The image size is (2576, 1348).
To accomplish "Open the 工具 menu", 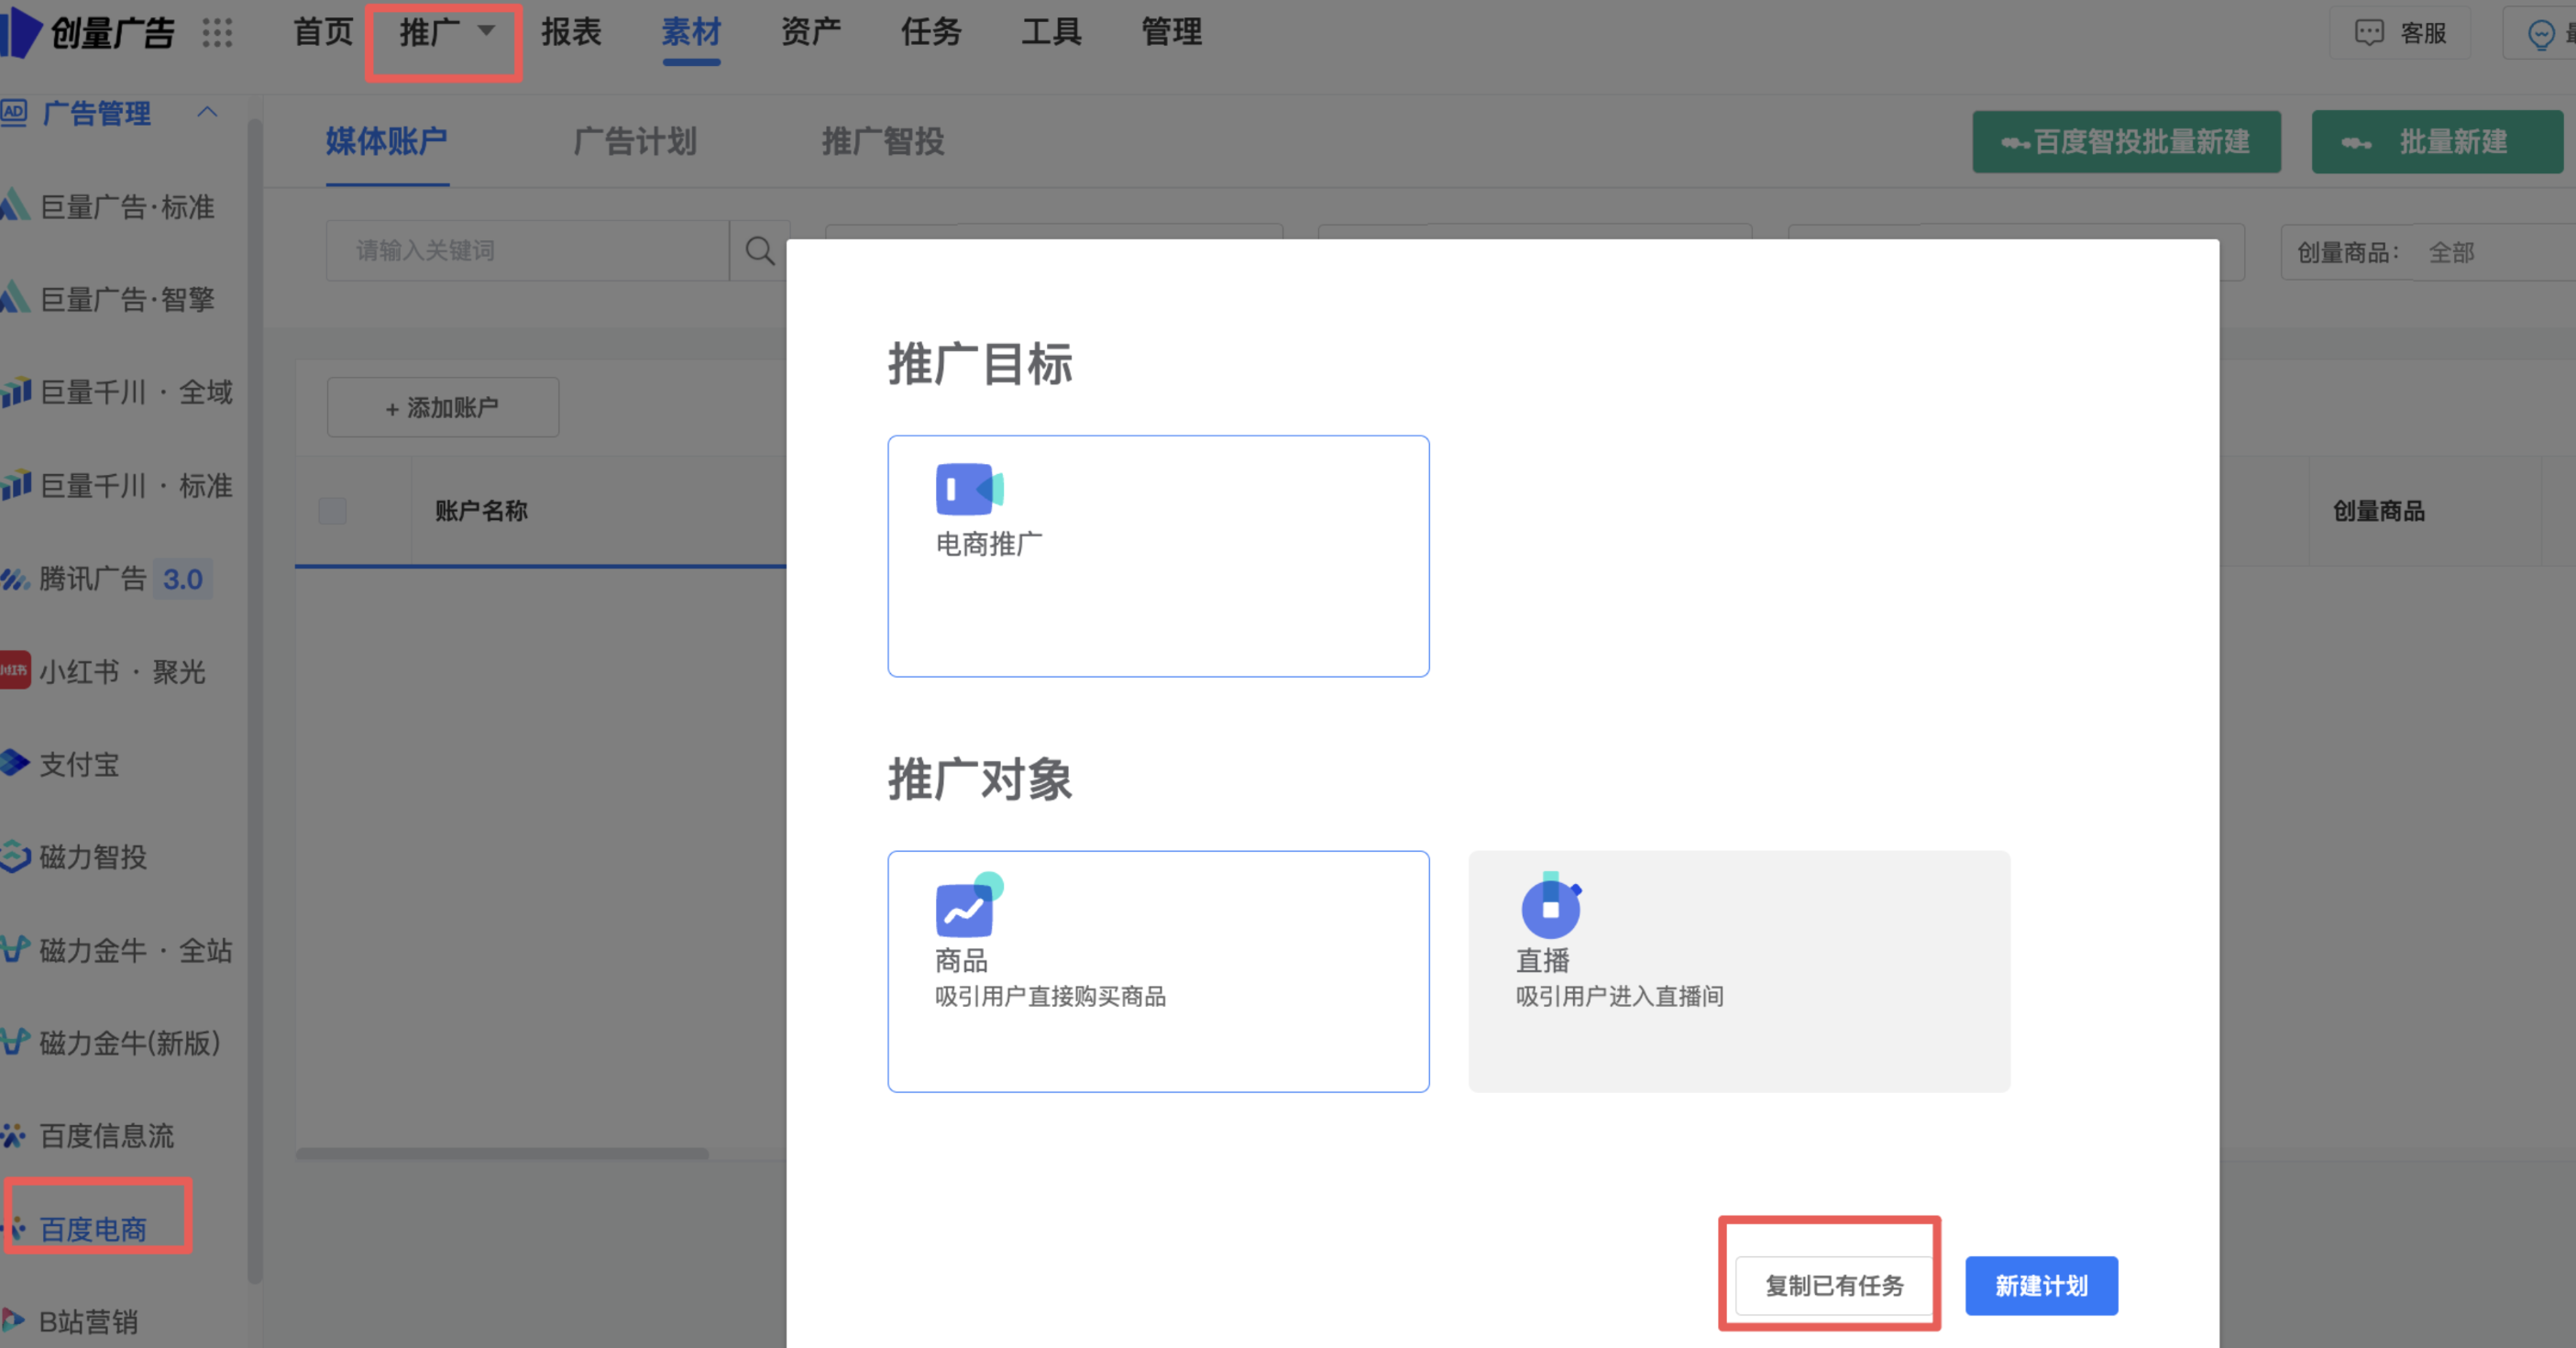I will [x=1051, y=32].
